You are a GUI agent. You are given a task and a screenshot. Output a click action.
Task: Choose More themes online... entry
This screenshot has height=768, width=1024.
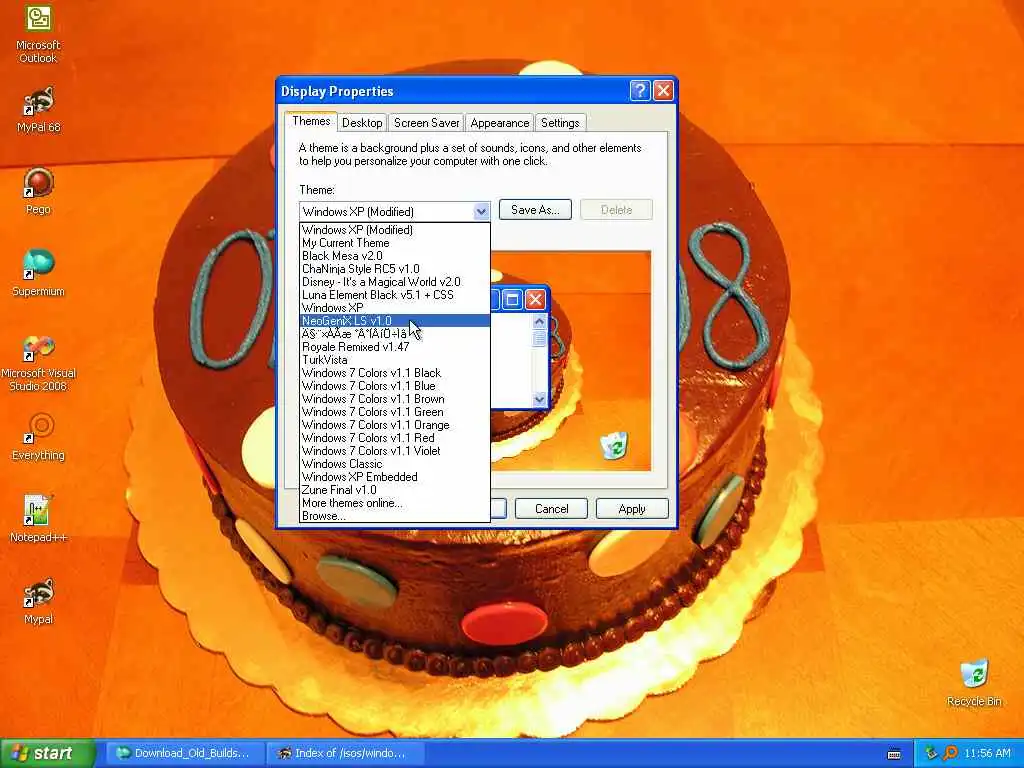(x=394, y=503)
